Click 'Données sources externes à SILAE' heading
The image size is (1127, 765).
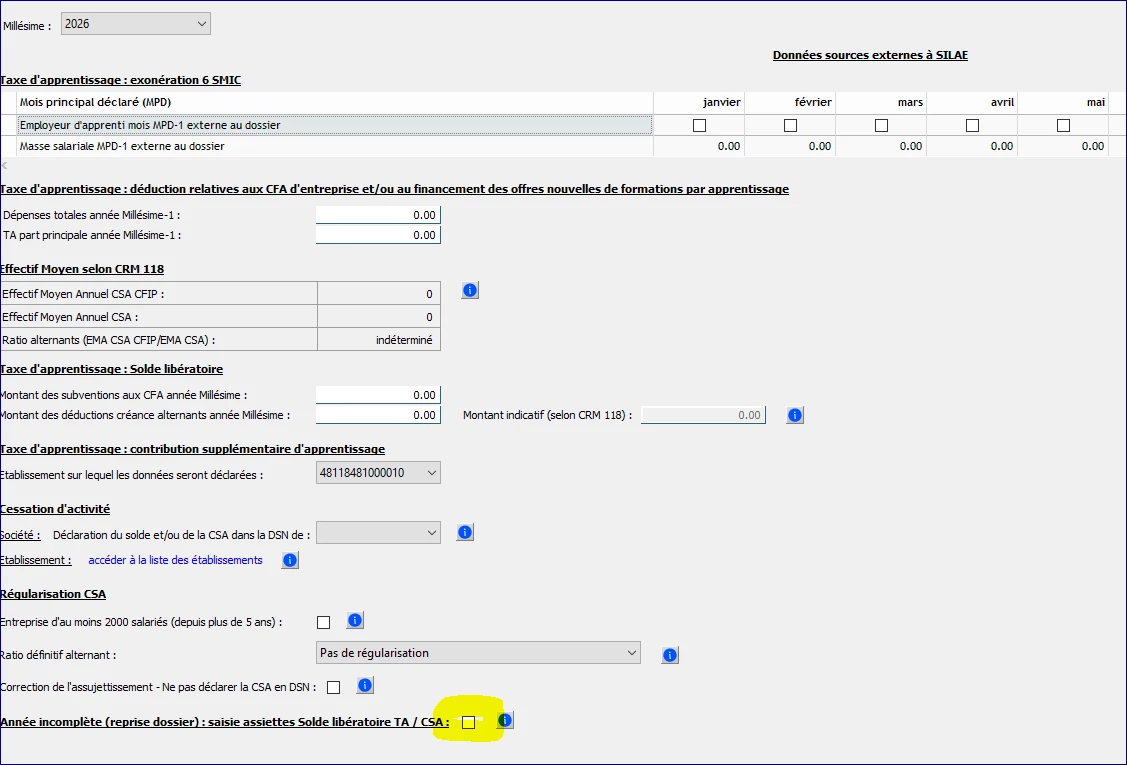pyautogui.click(x=870, y=55)
